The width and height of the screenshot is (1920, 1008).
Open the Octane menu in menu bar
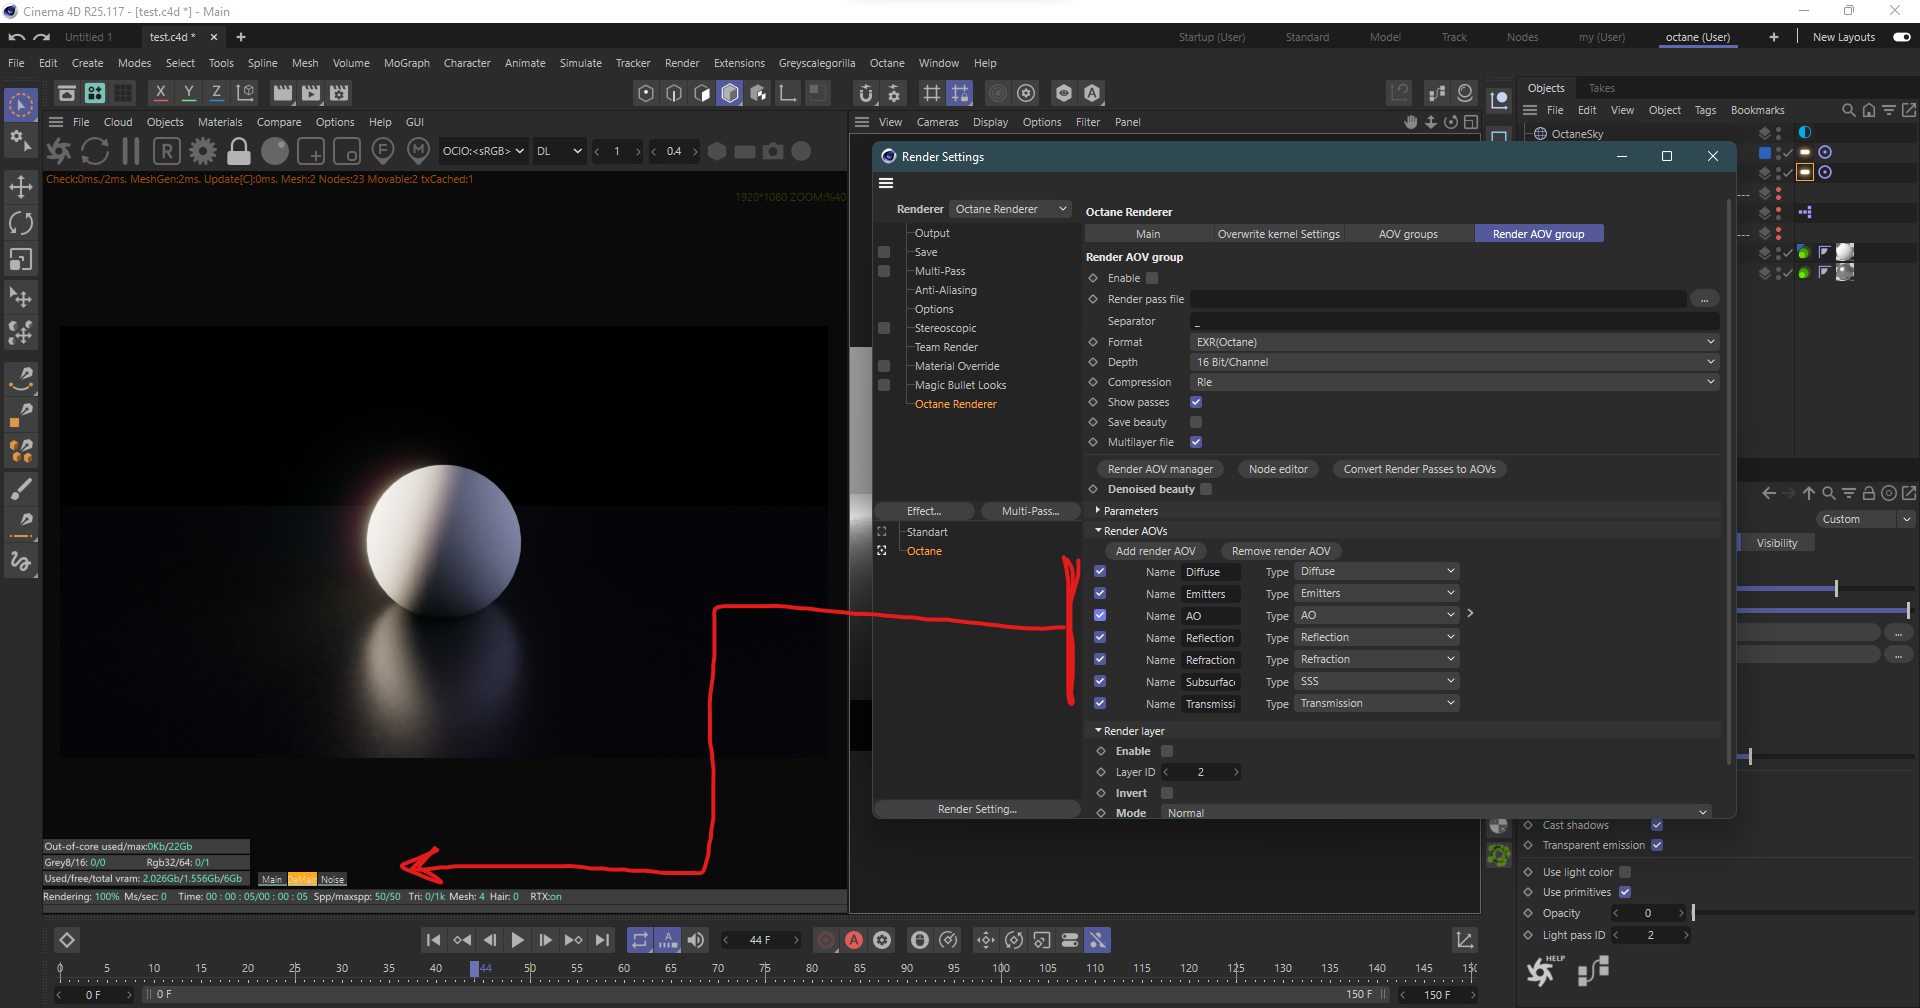point(886,63)
